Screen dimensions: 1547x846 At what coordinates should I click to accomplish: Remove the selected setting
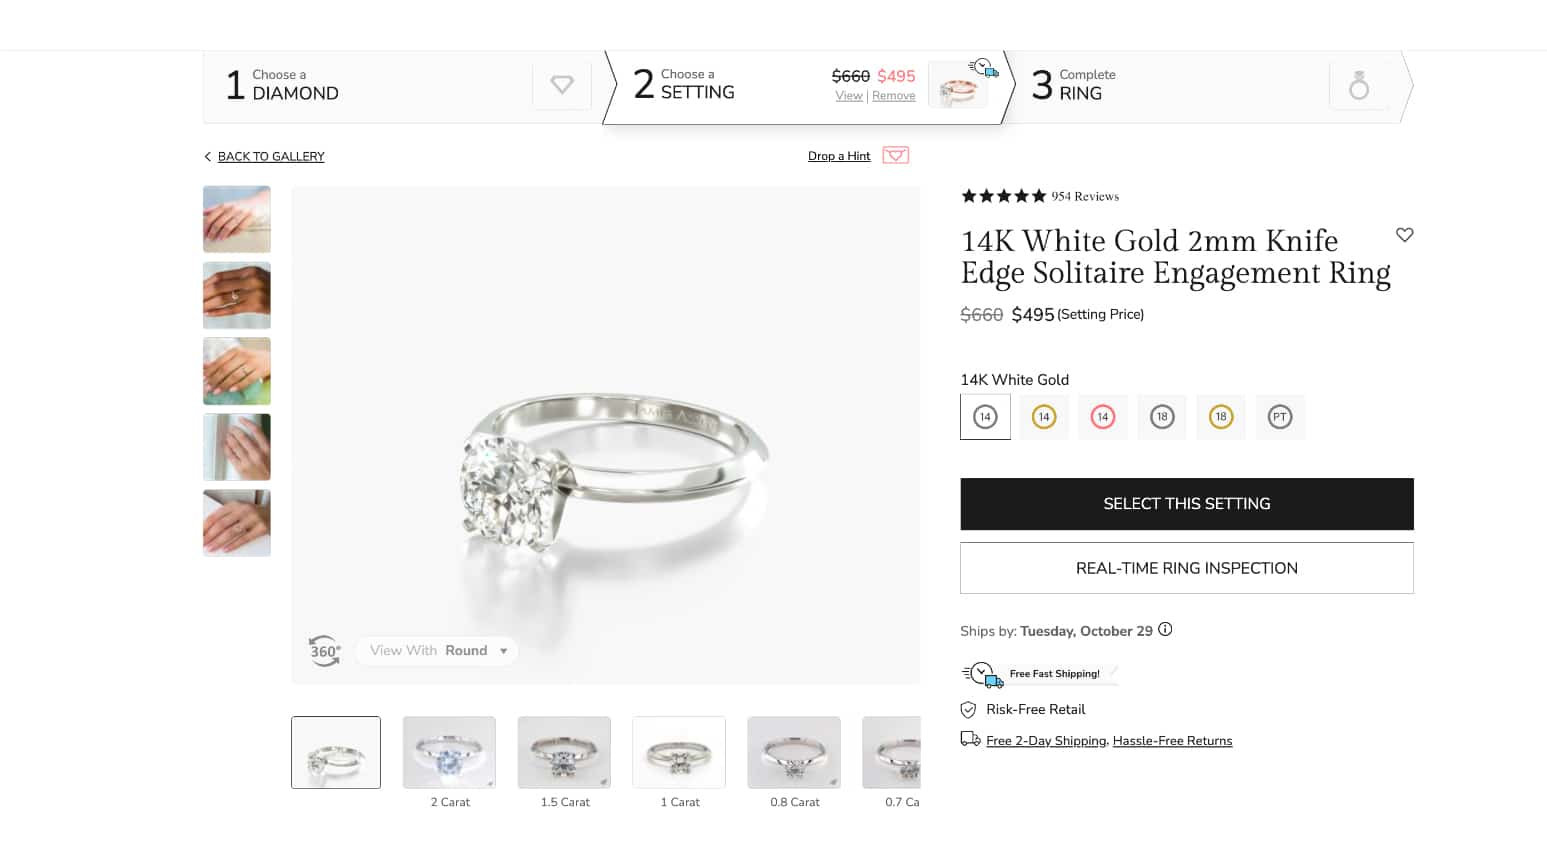click(x=893, y=96)
